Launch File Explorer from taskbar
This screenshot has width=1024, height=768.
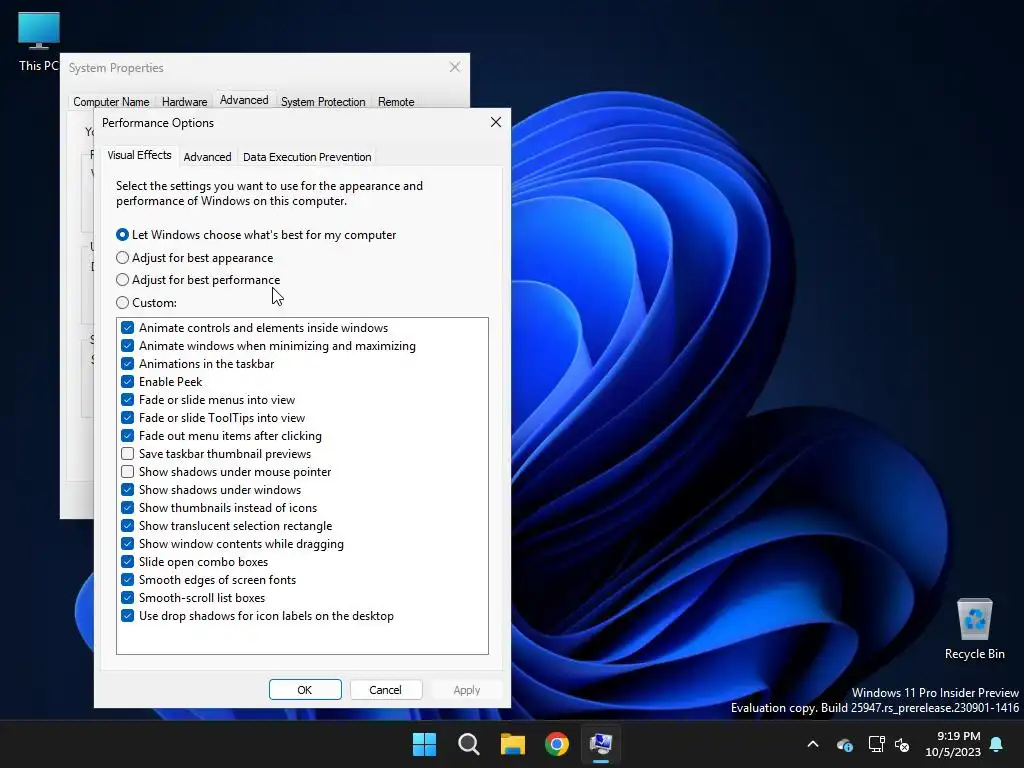[513, 744]
